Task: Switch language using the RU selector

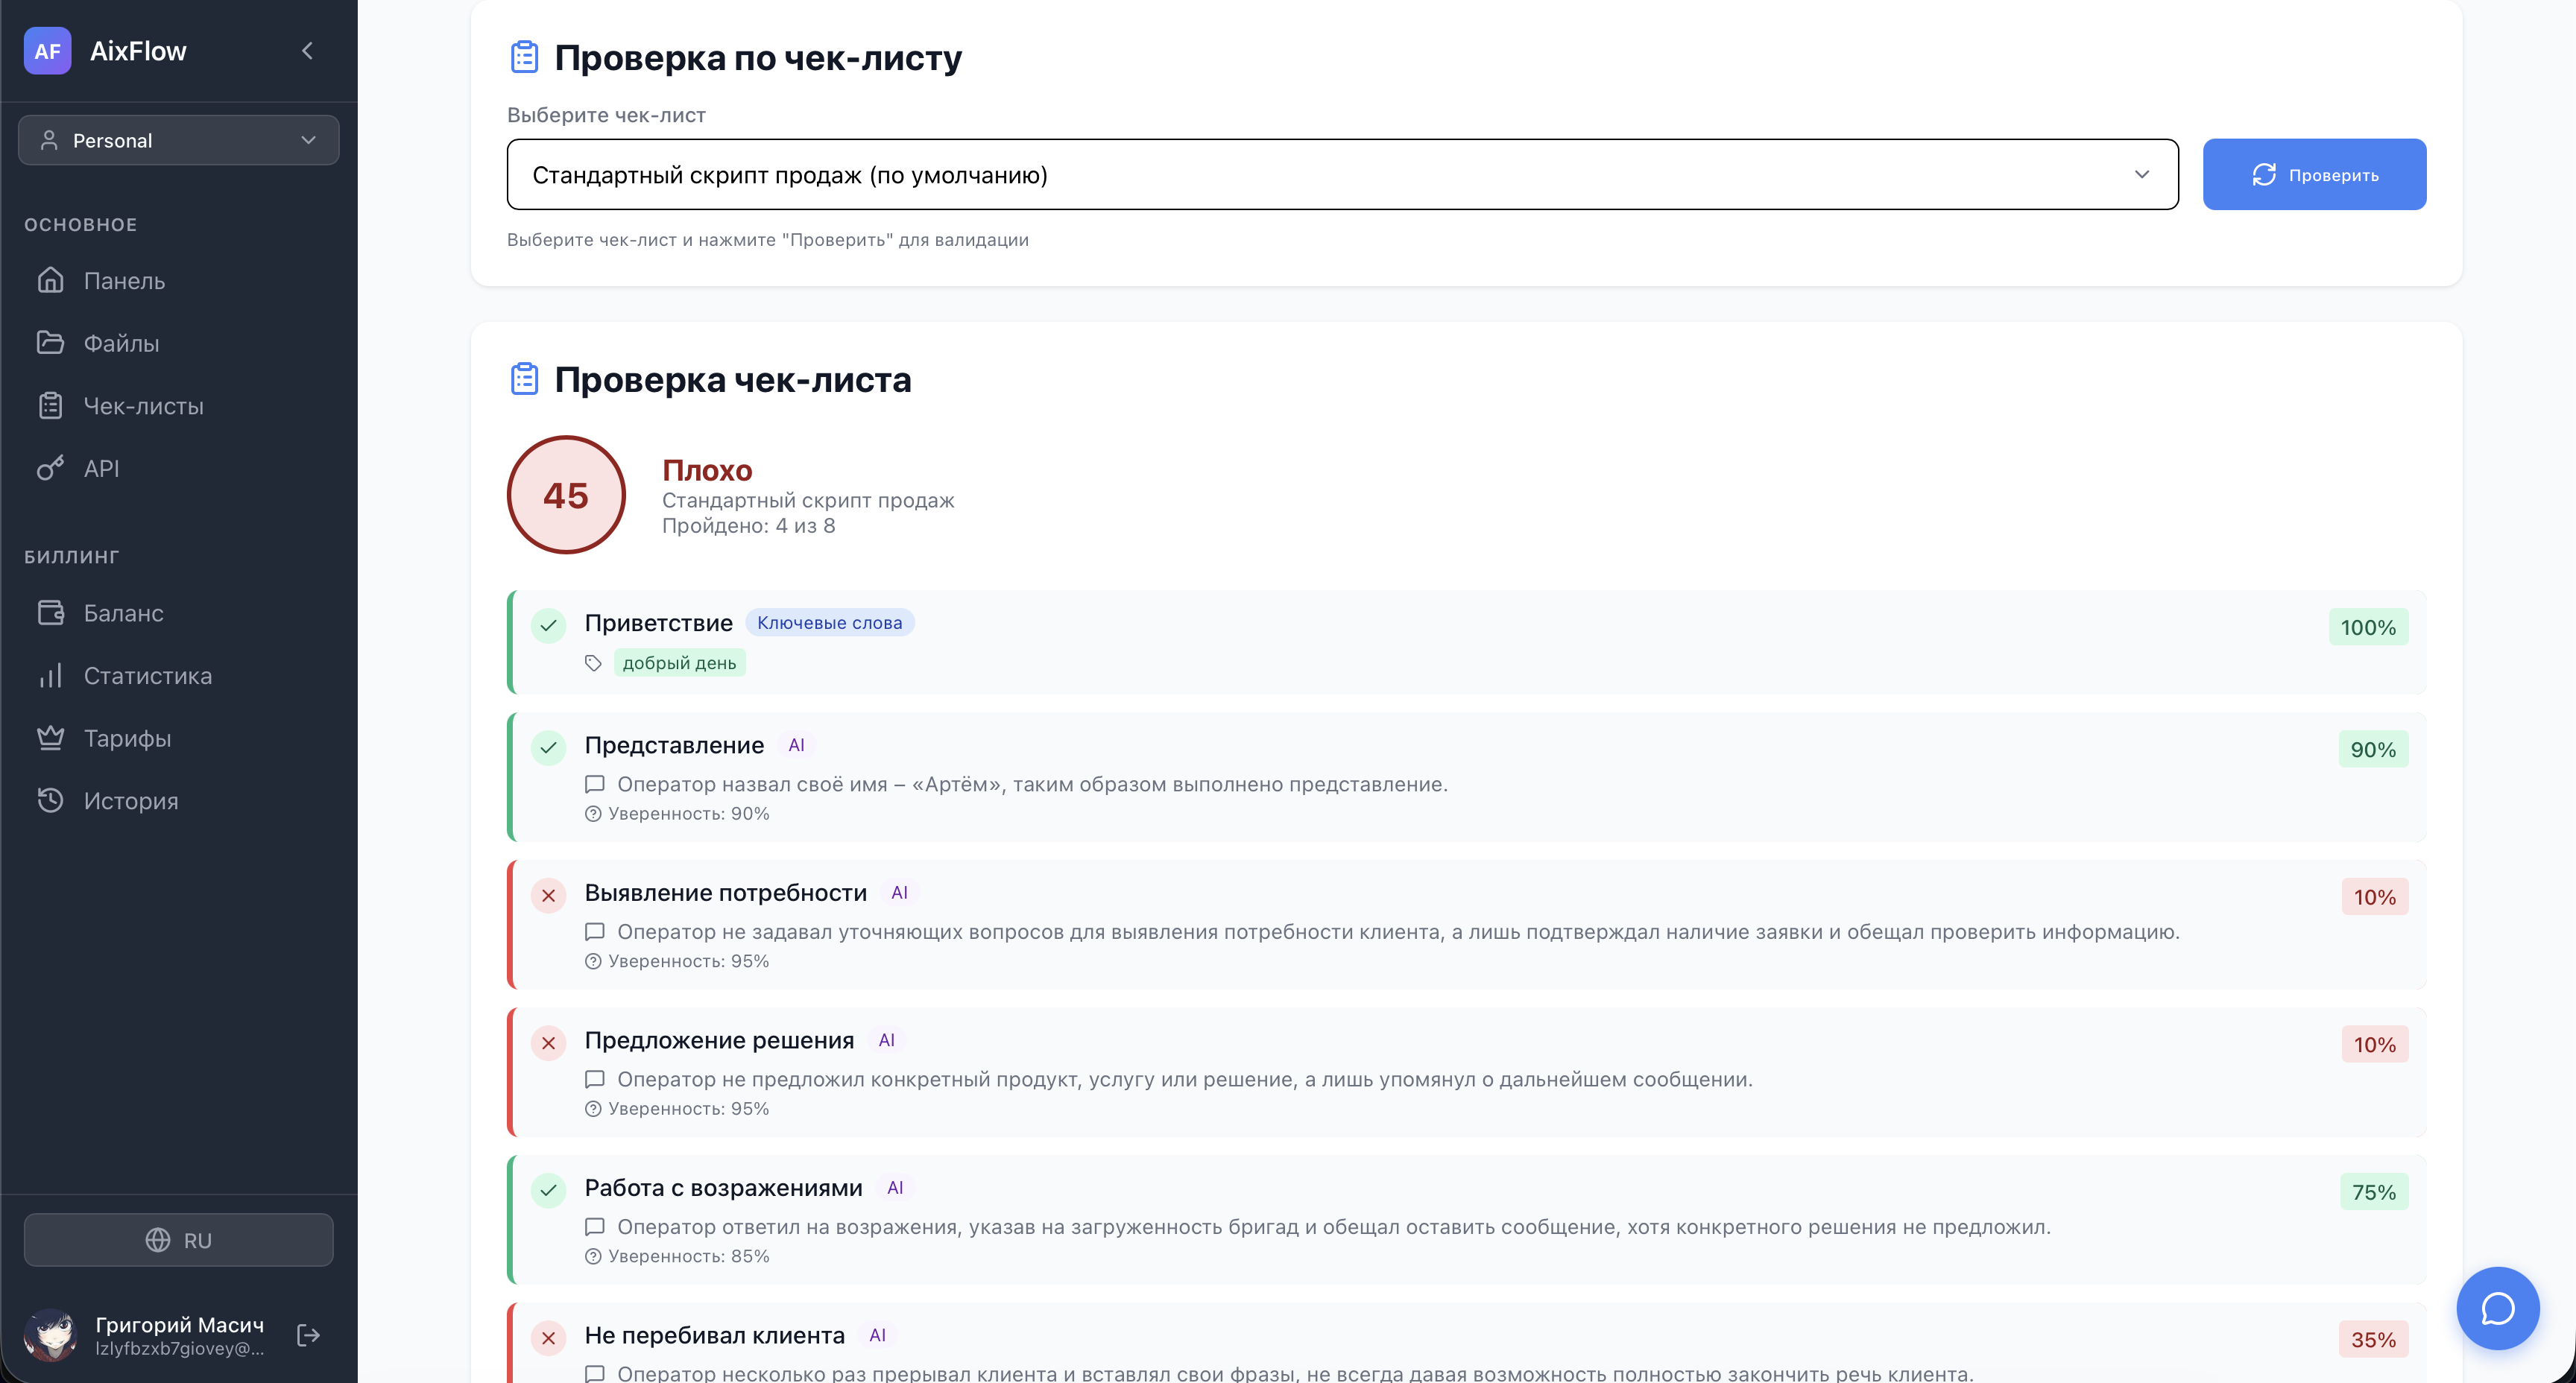Action: [x=178, y=1240]
